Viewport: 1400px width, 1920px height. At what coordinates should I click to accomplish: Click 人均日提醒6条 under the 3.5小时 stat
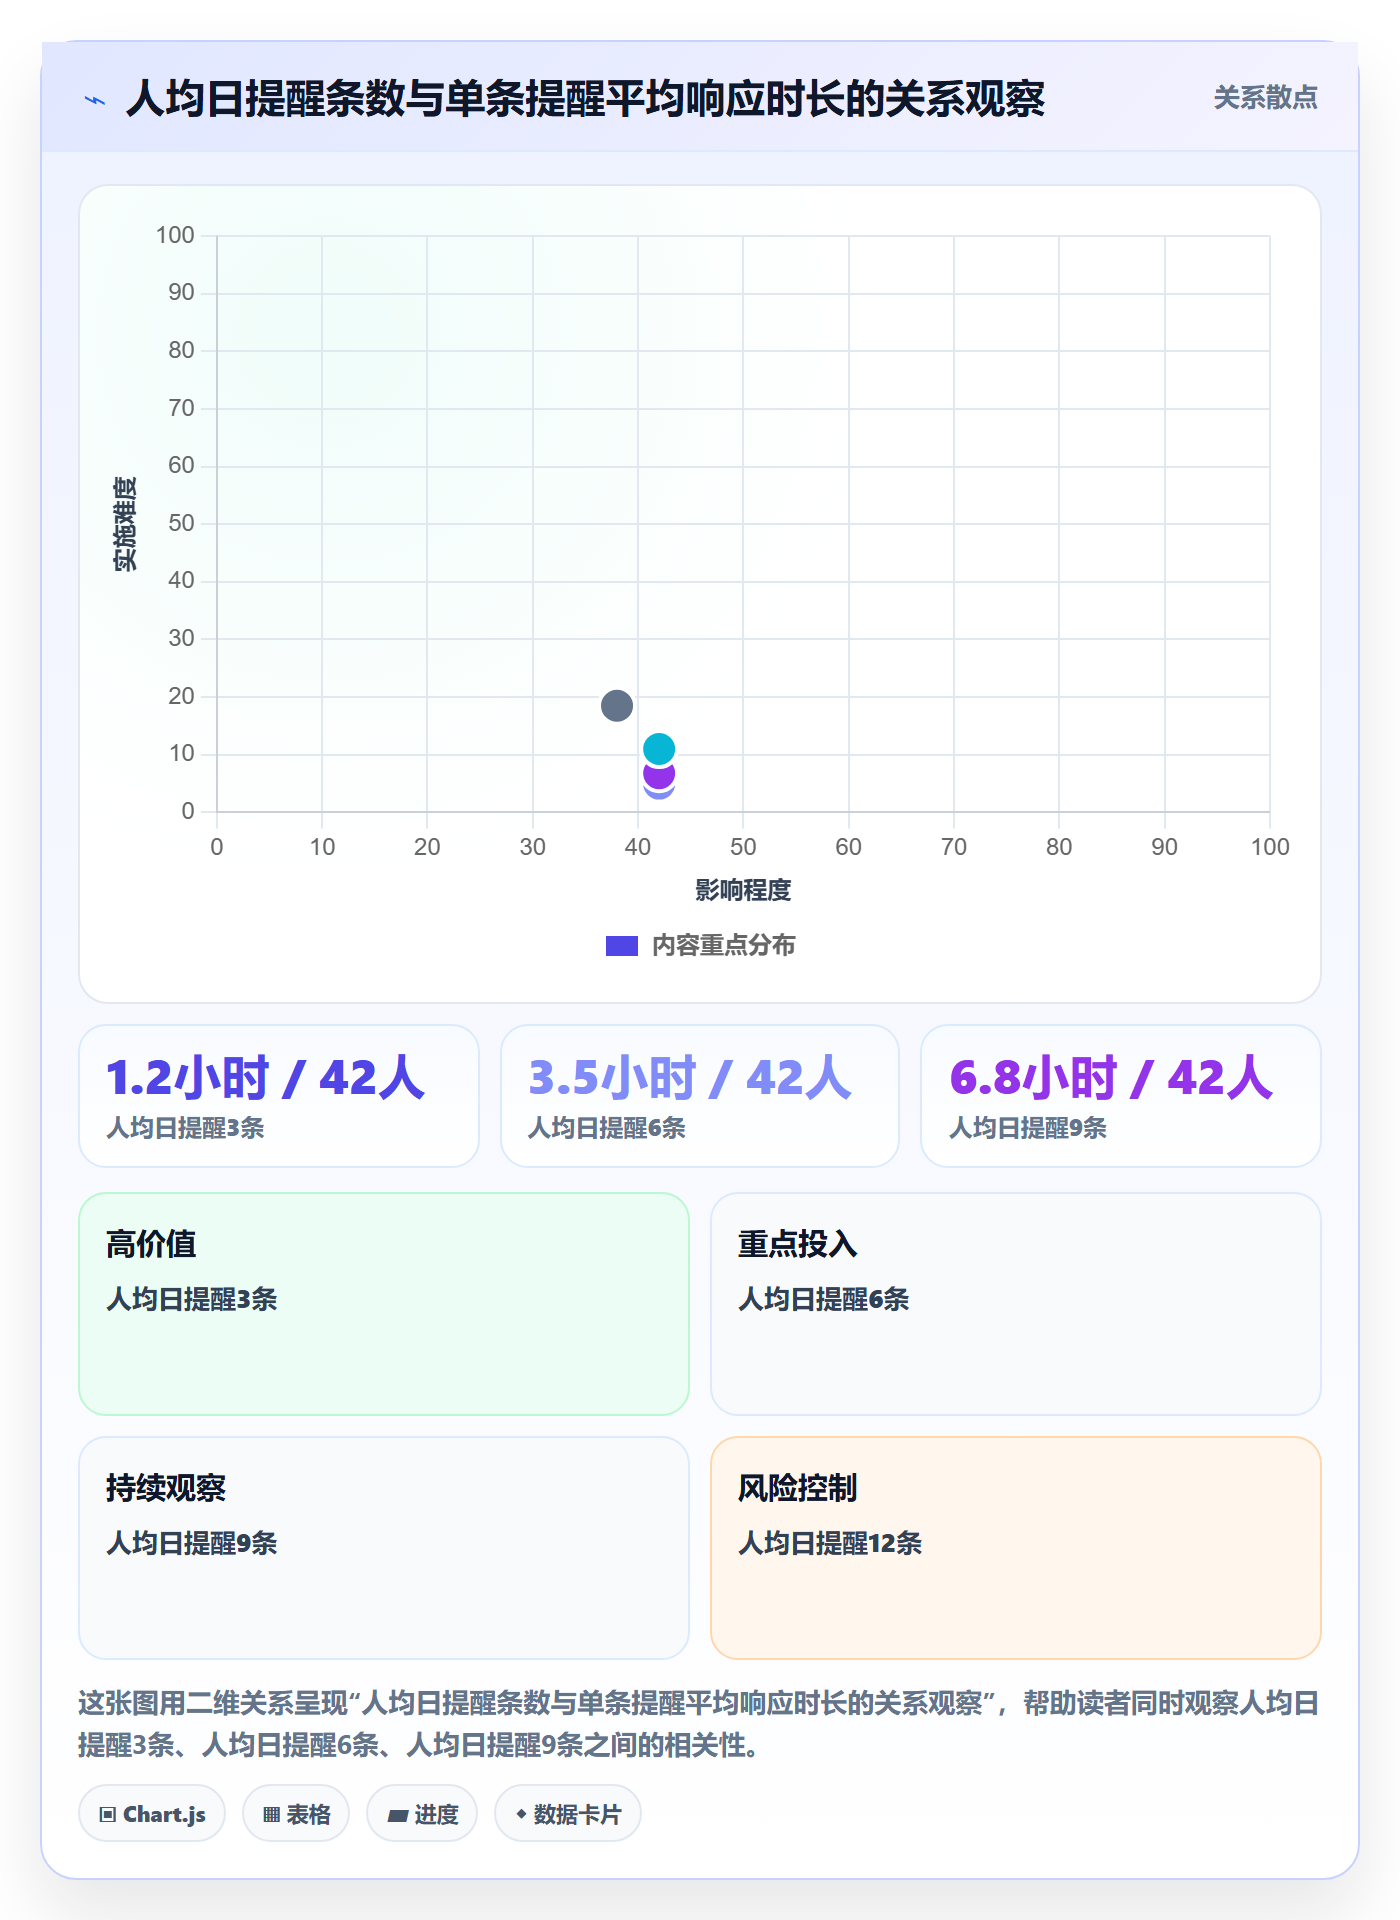[x=607, y=1128]
